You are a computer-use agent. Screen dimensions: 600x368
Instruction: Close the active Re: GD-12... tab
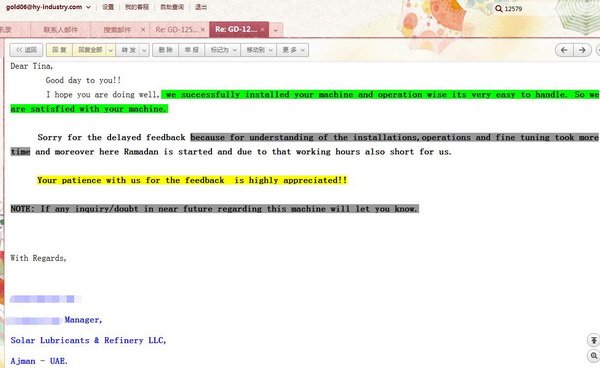tap(262, 29)
